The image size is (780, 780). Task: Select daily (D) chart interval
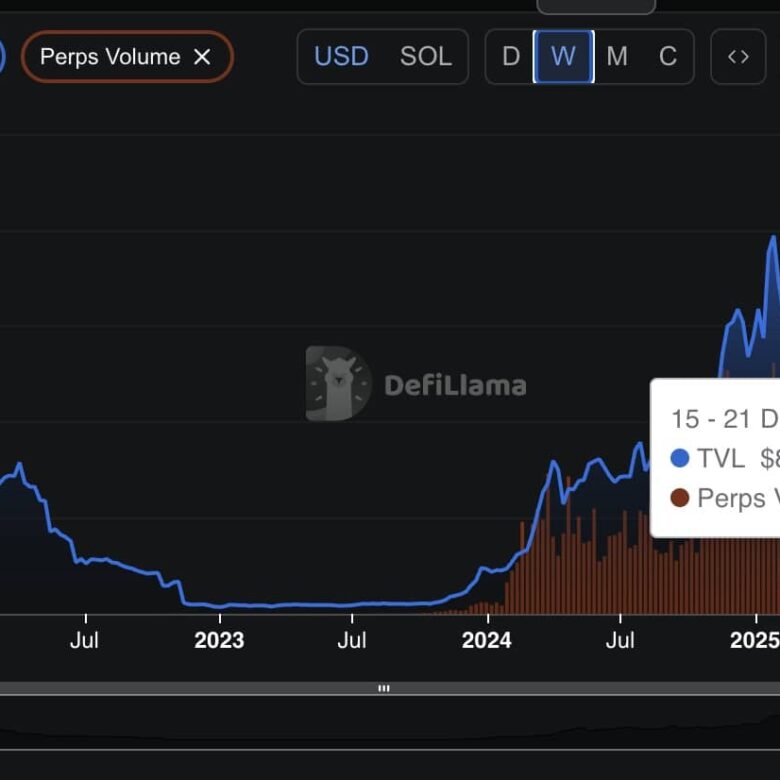point(510,57)
